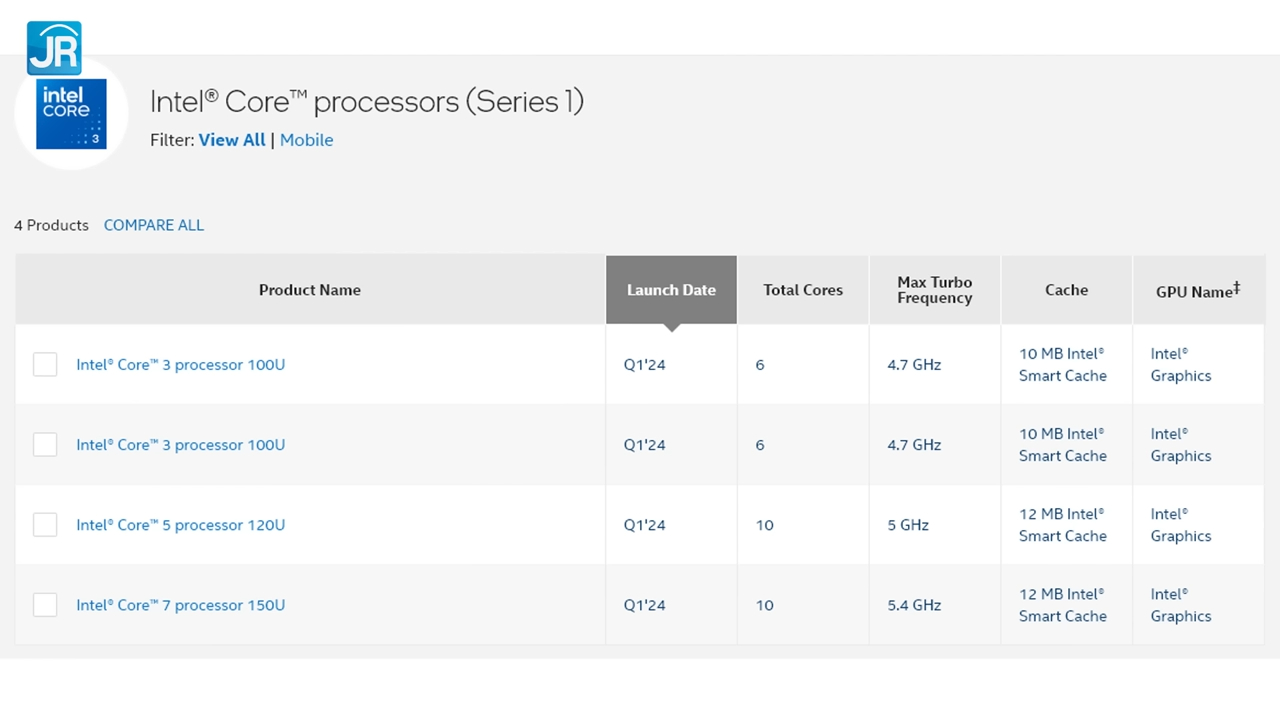Check the first Intel Core 3 processor 100U checkbox
Viewport: 1280px width, 720px height.
tap(44, 364)
